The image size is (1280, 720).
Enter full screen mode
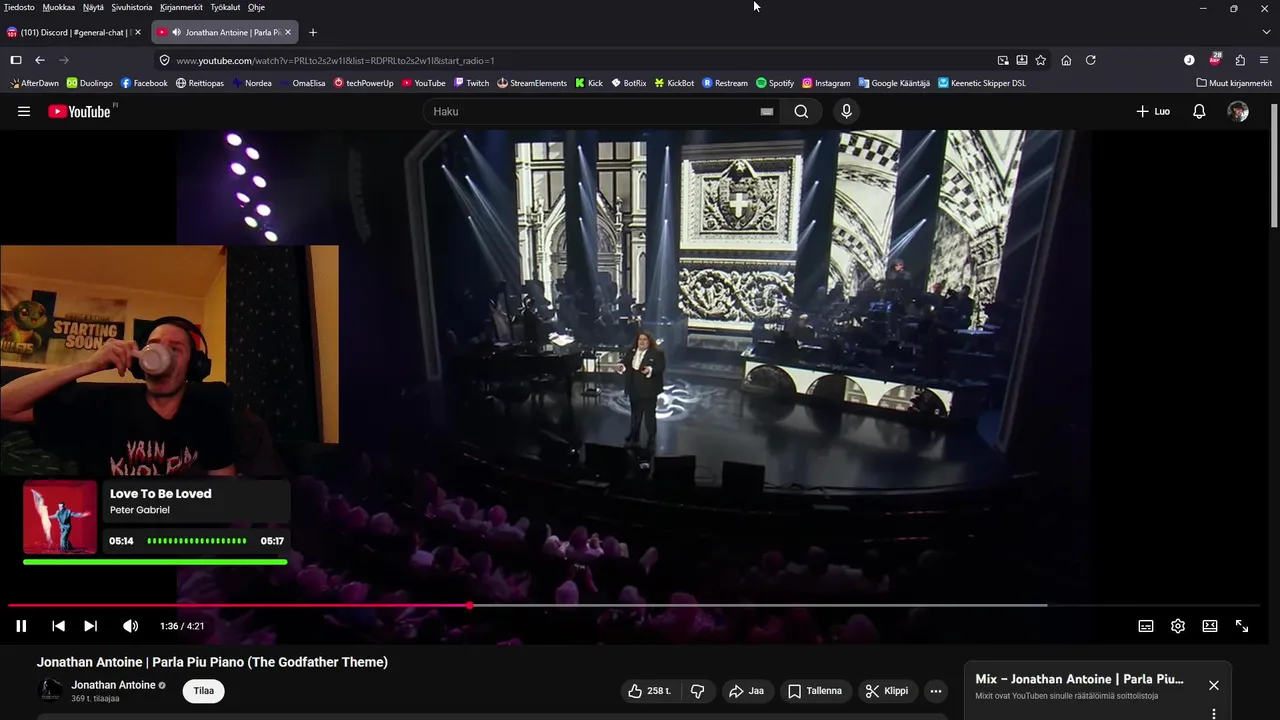[1242, 626]
